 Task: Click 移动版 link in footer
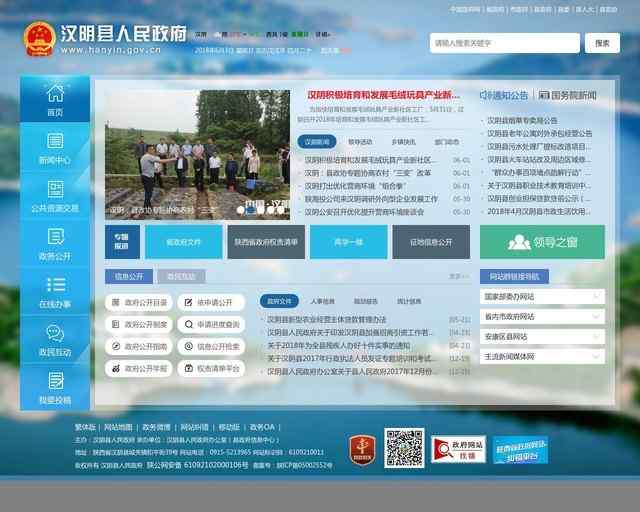tap(229, 427)
